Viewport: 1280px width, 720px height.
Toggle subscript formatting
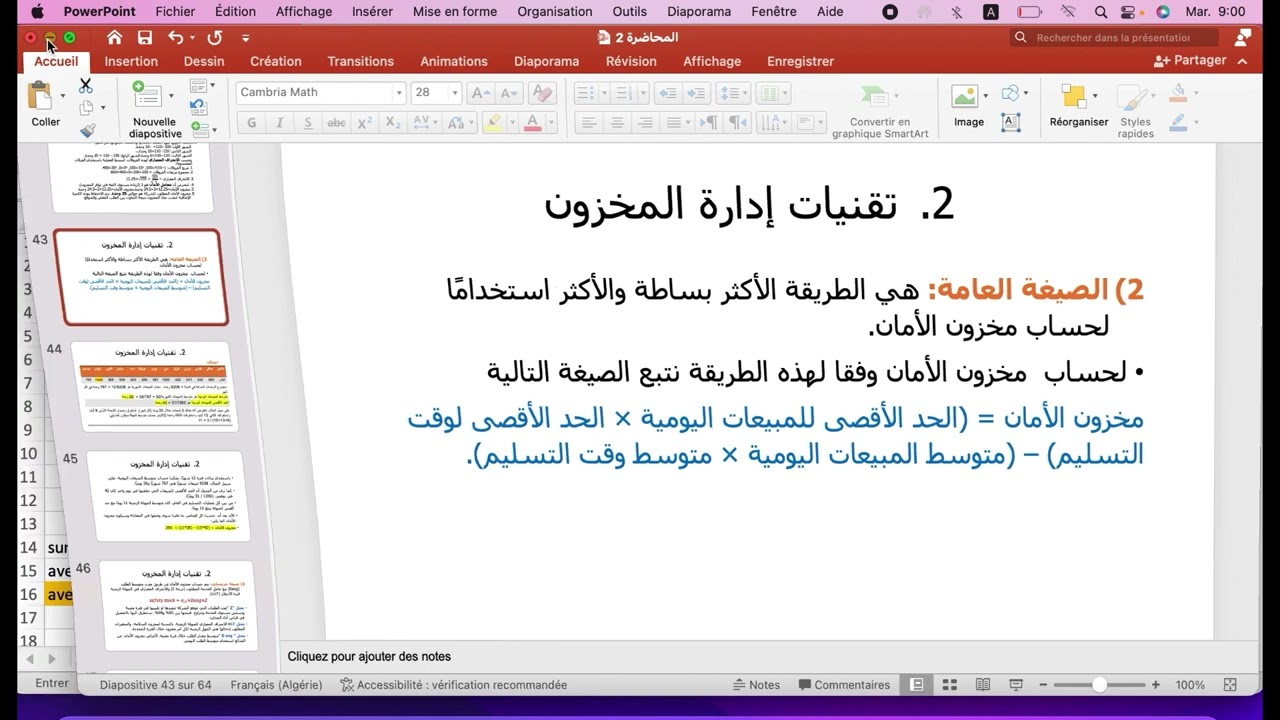click(x=393, y=123)
